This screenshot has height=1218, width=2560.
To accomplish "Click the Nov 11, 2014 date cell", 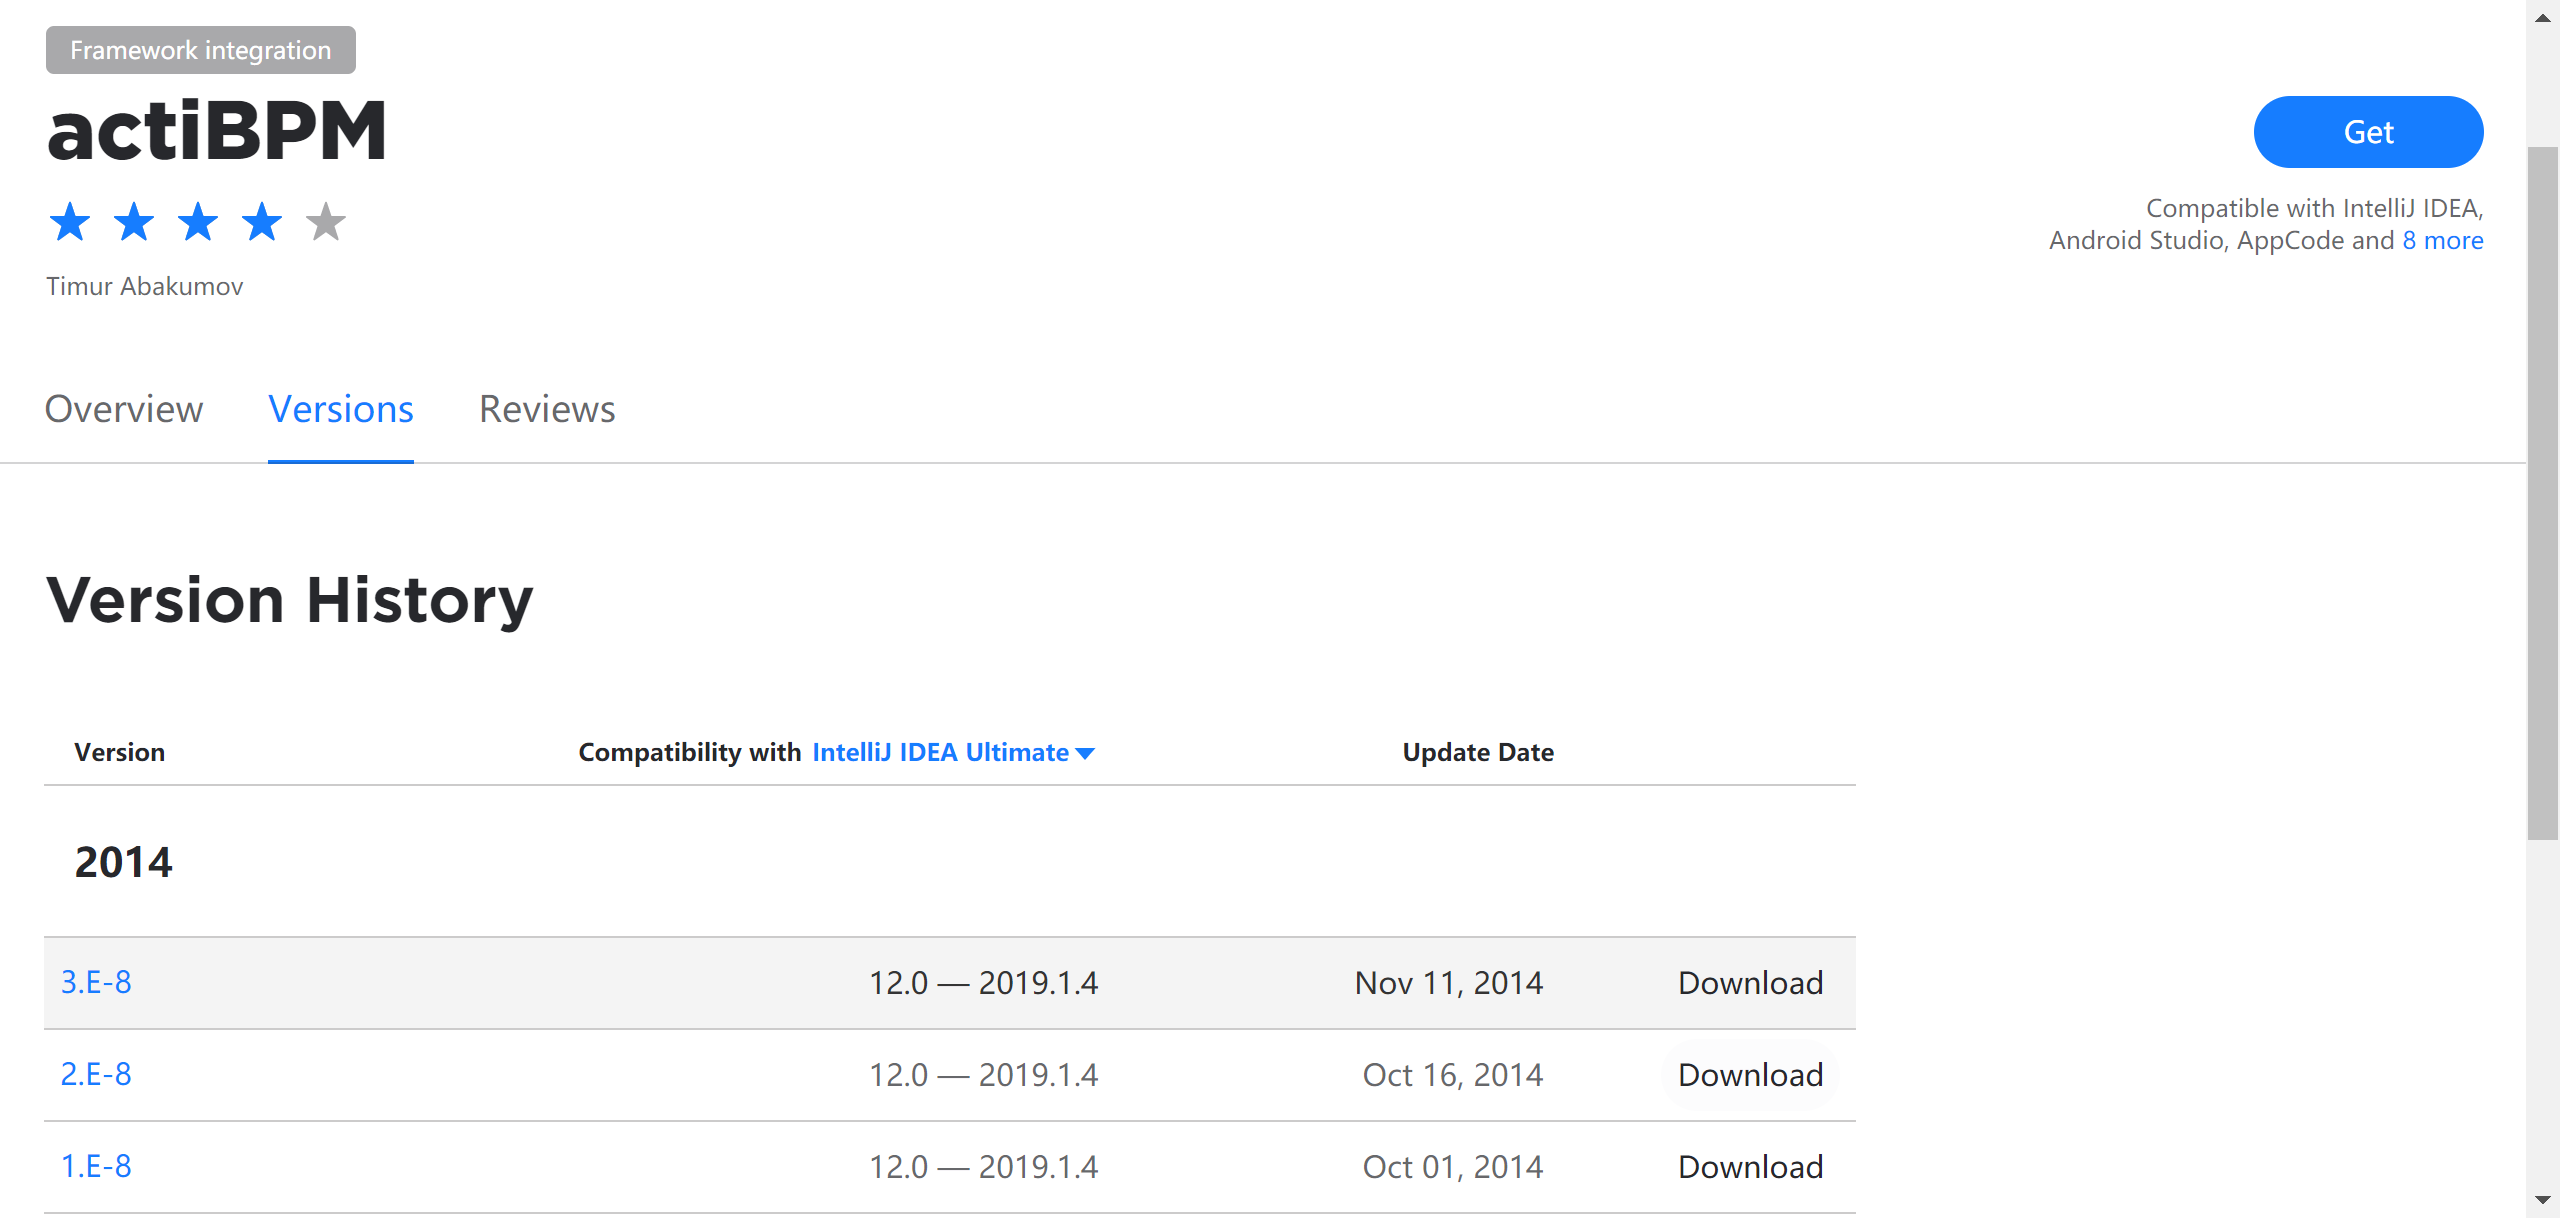I will point(1449,983).
